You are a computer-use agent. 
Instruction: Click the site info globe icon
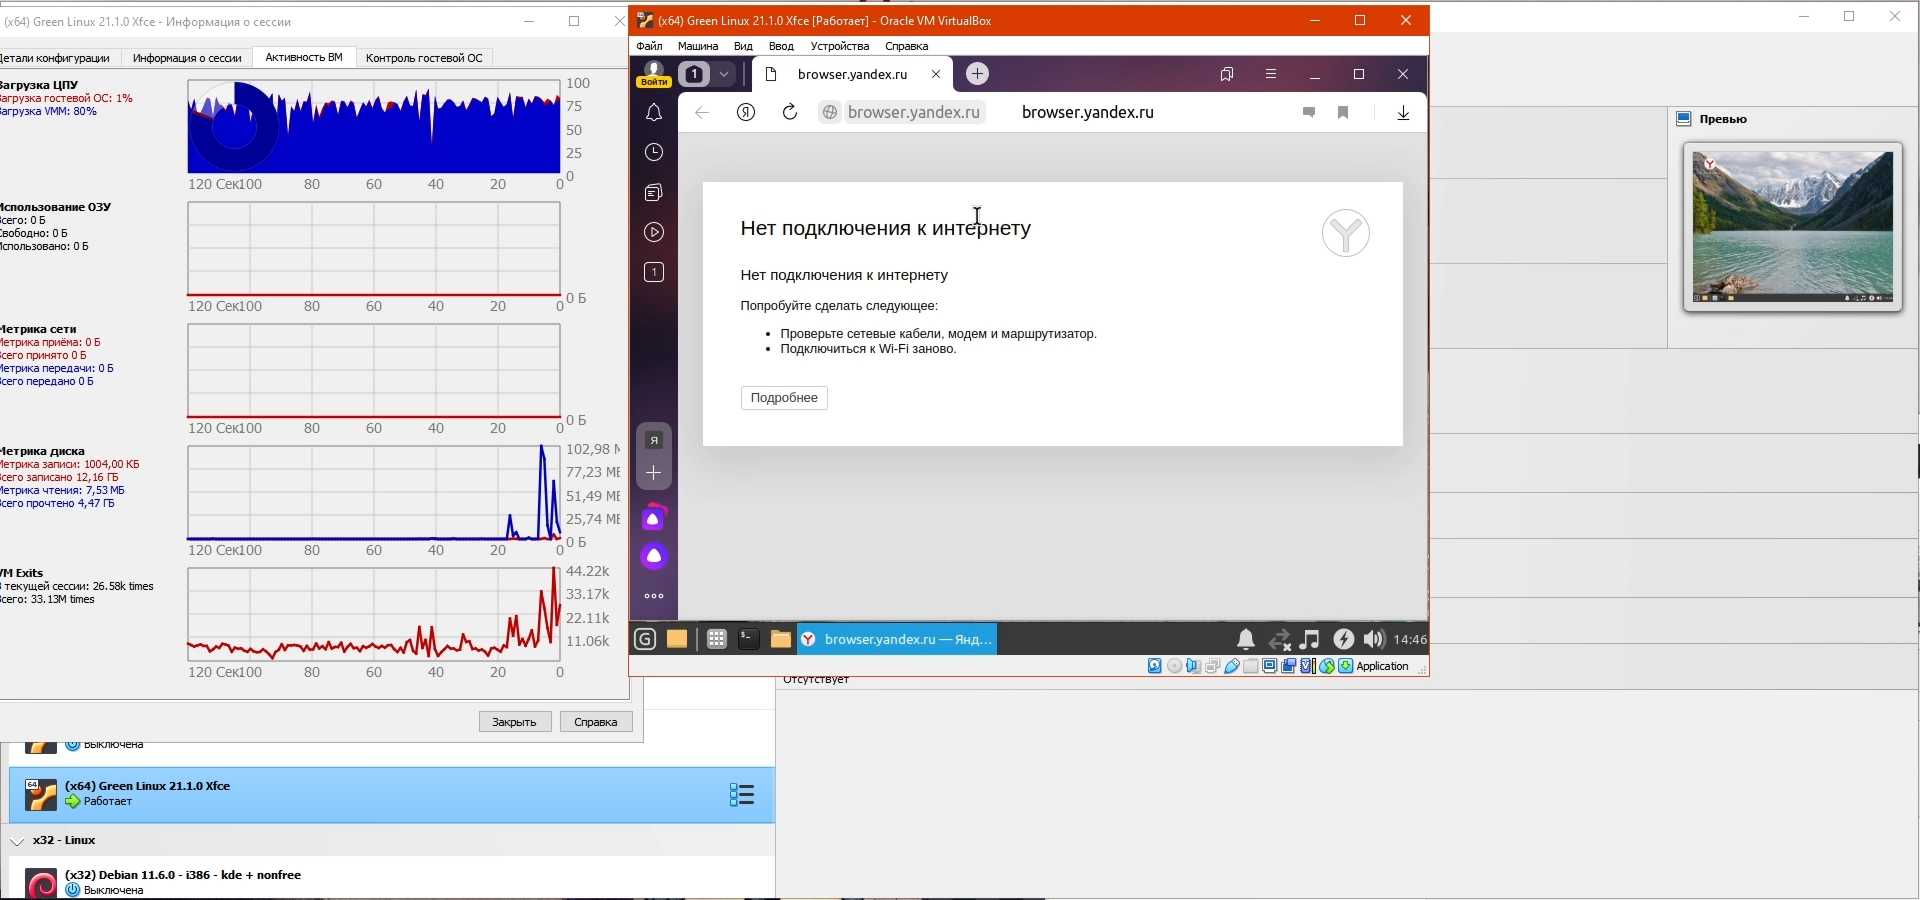[x=829, y=113]
